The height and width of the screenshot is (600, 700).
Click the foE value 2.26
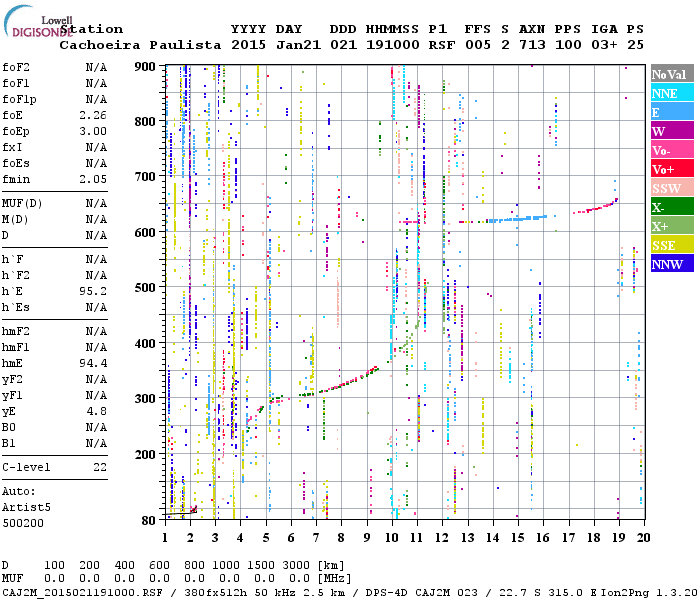(x=93, y=115)
